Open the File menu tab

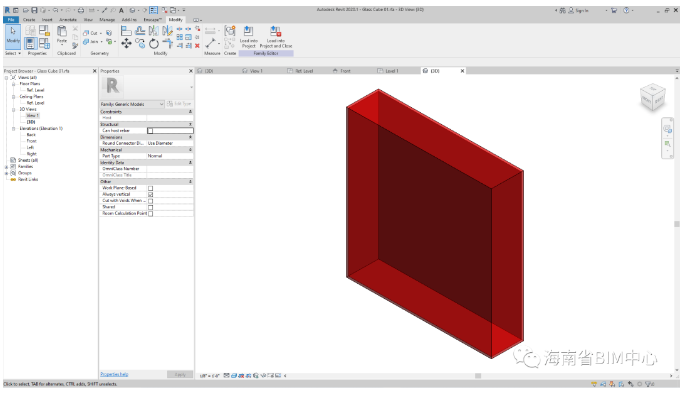click(11, 20)
